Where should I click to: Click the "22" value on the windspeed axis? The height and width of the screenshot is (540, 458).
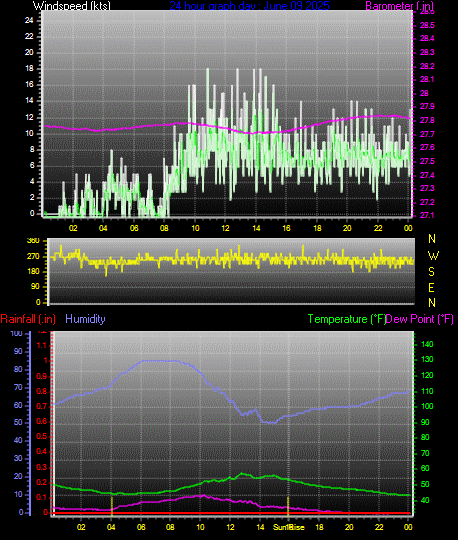coord(29,36)
